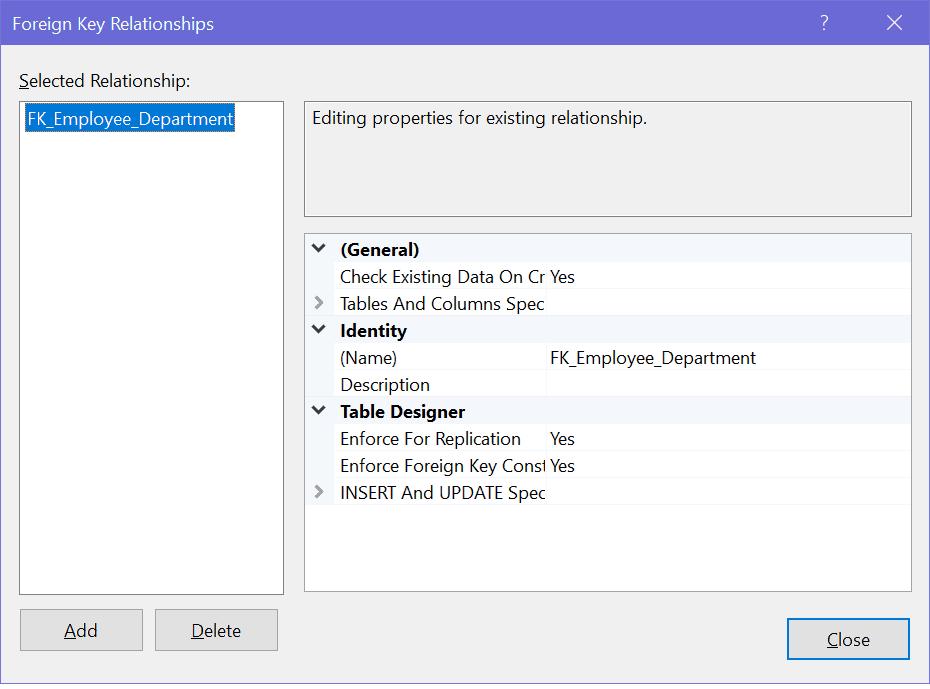Click the Close button
This screenshot has width=930, height=689.
[848, 639]
